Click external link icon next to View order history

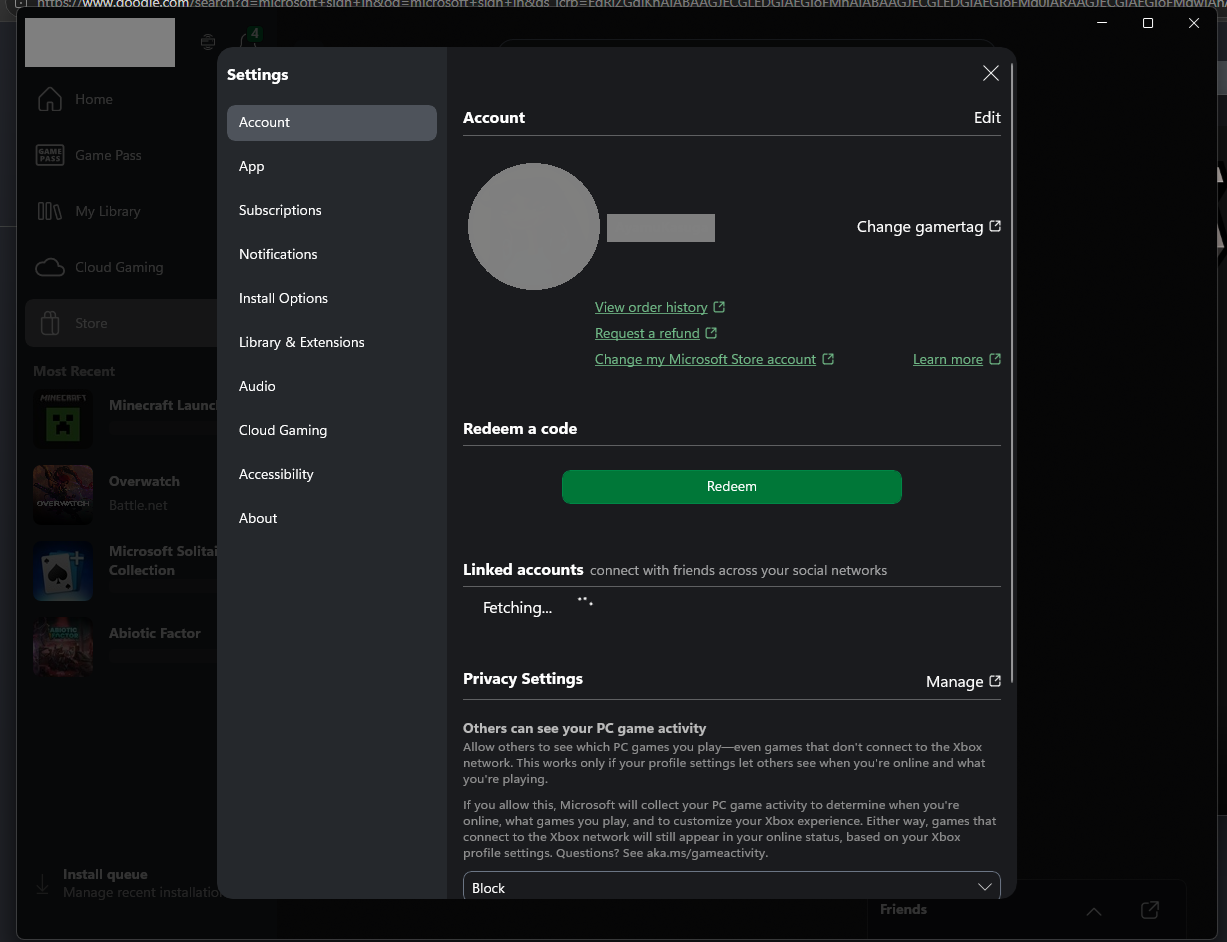[719, 307]
